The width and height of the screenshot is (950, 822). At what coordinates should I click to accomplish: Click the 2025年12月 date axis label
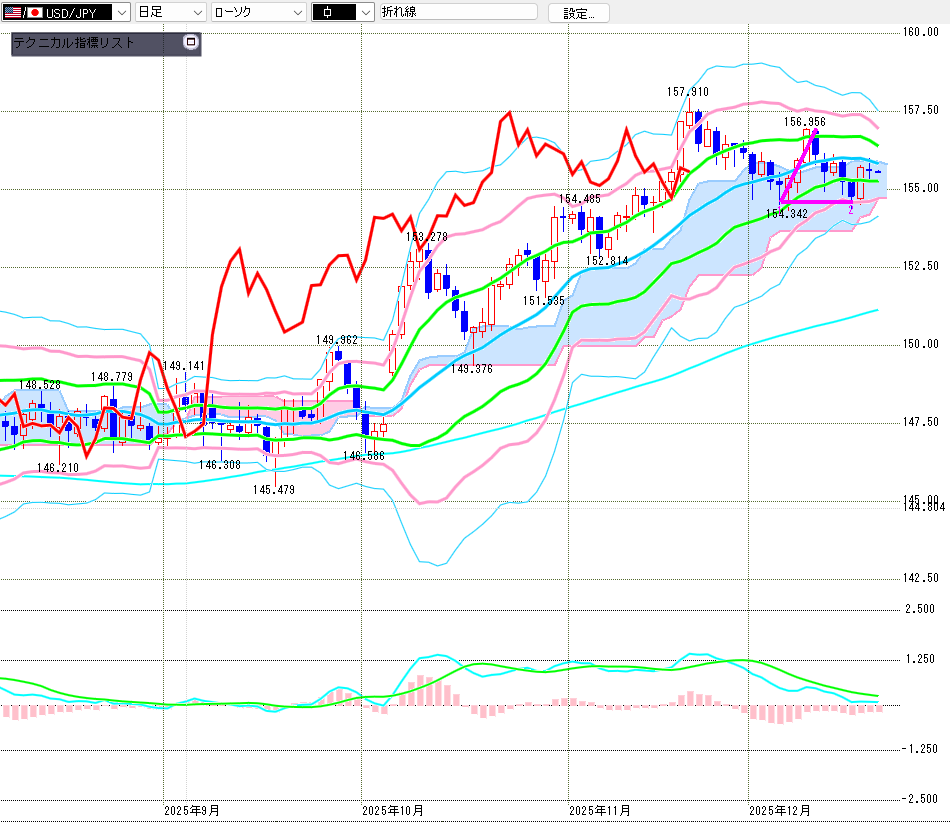pyautogui.click(x=780, y=810)
